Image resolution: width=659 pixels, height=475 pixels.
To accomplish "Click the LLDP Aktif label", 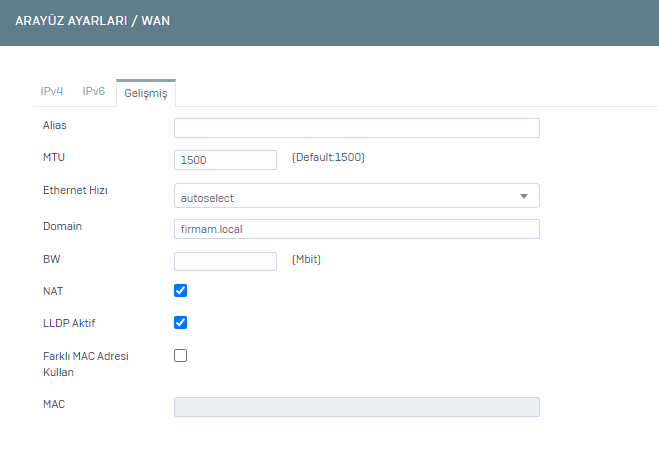I will pyautogui.click(x=69, y=323).
